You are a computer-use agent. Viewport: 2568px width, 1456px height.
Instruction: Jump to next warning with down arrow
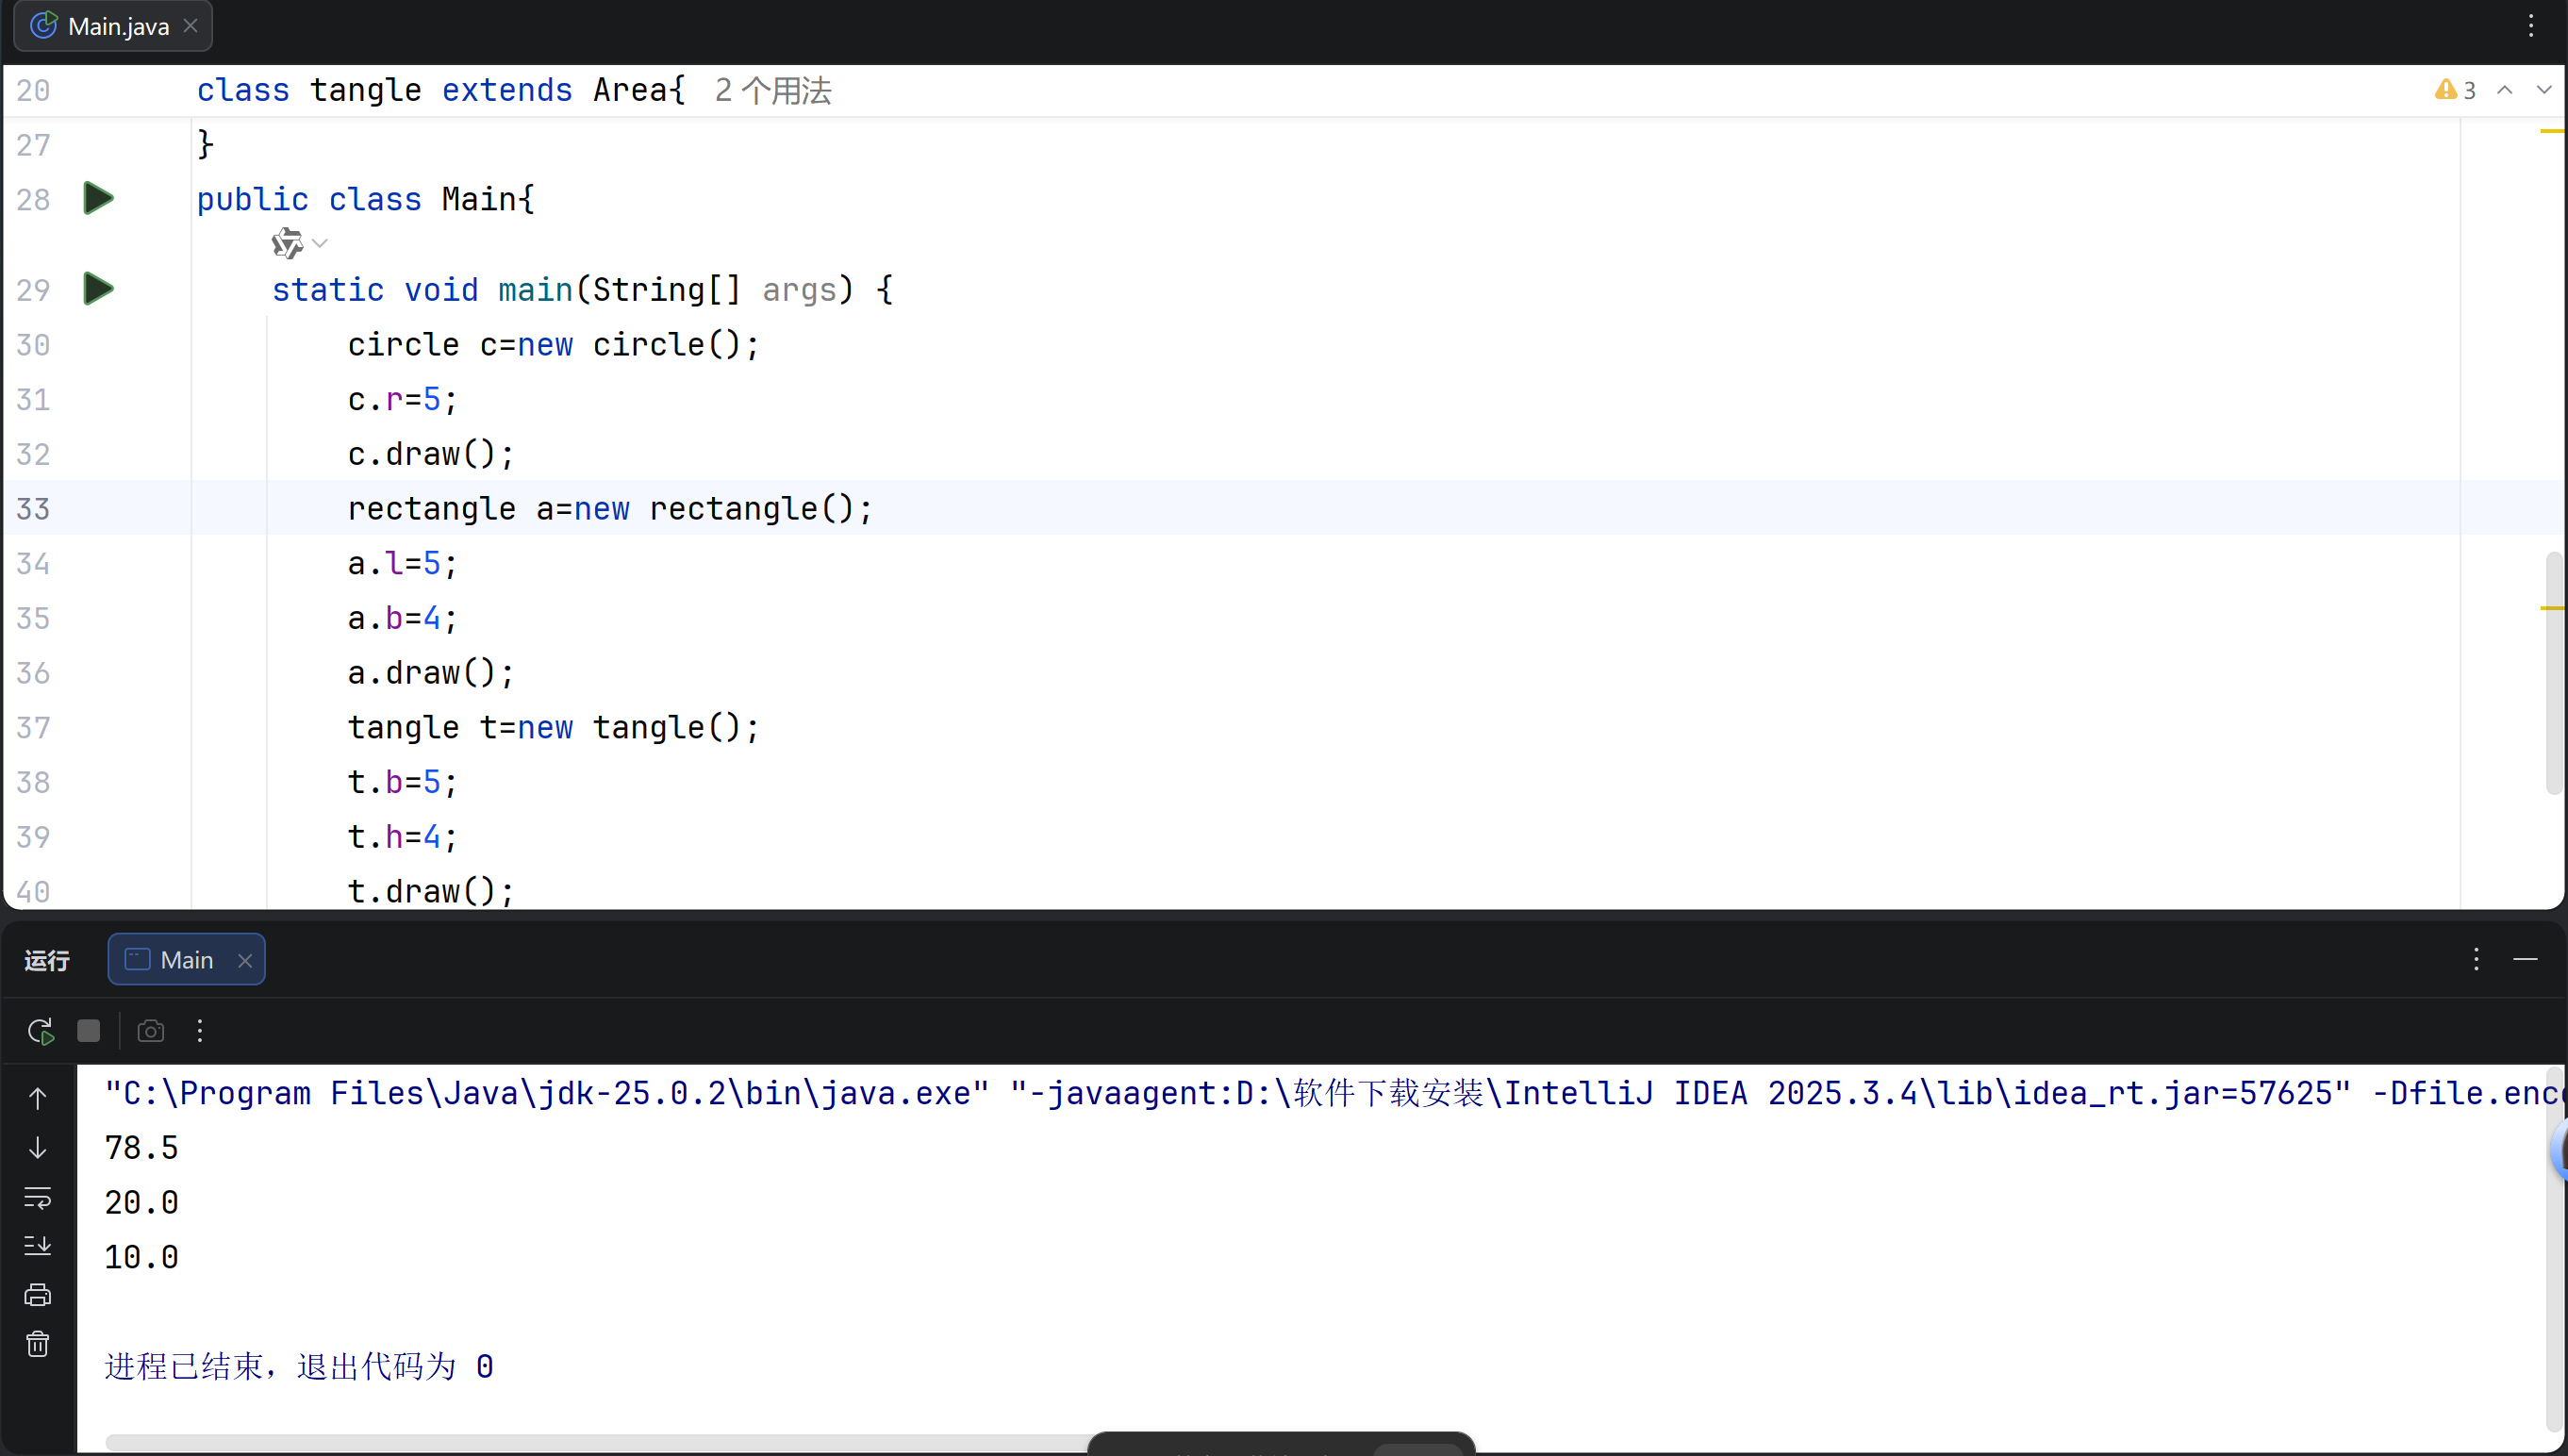2544,90
